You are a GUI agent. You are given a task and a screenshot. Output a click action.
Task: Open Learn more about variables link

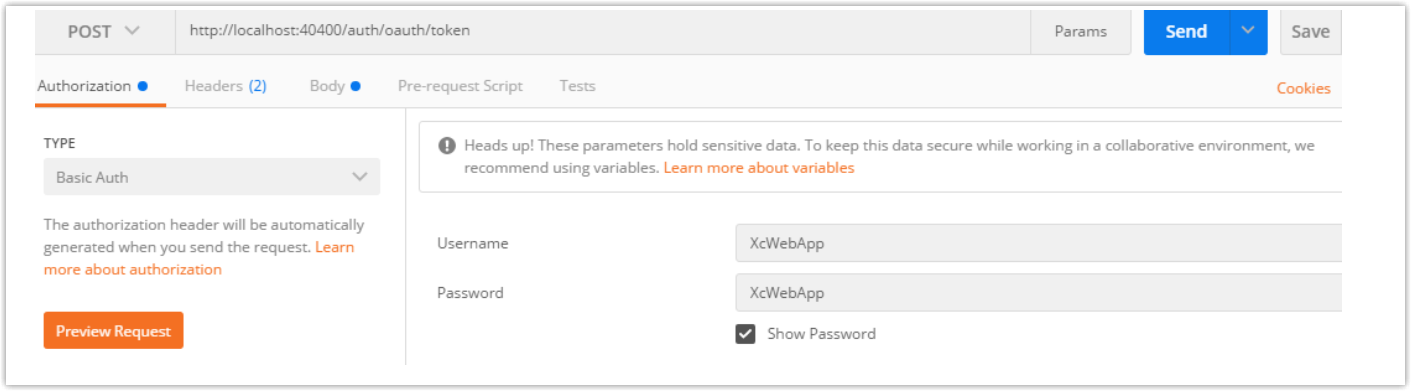[x=759, y=168]
